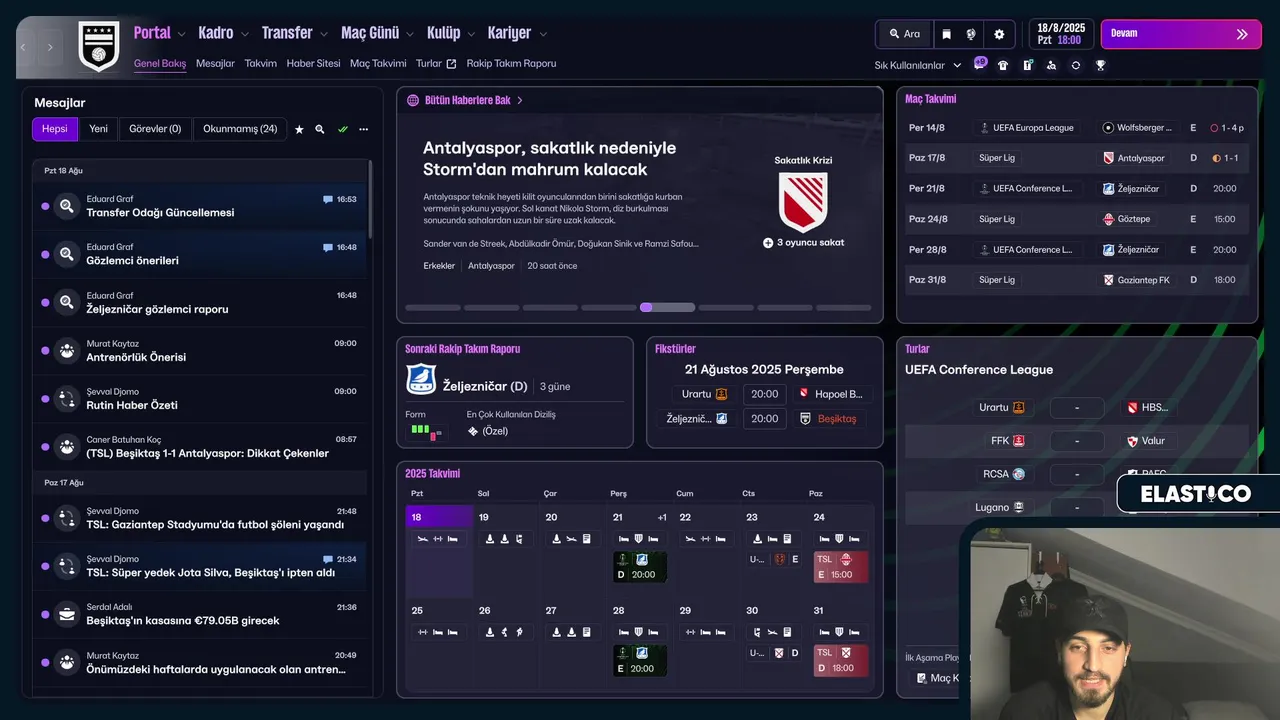
Task: Open the Maç Takvimi sub-tab
Action: coord(378,63)
